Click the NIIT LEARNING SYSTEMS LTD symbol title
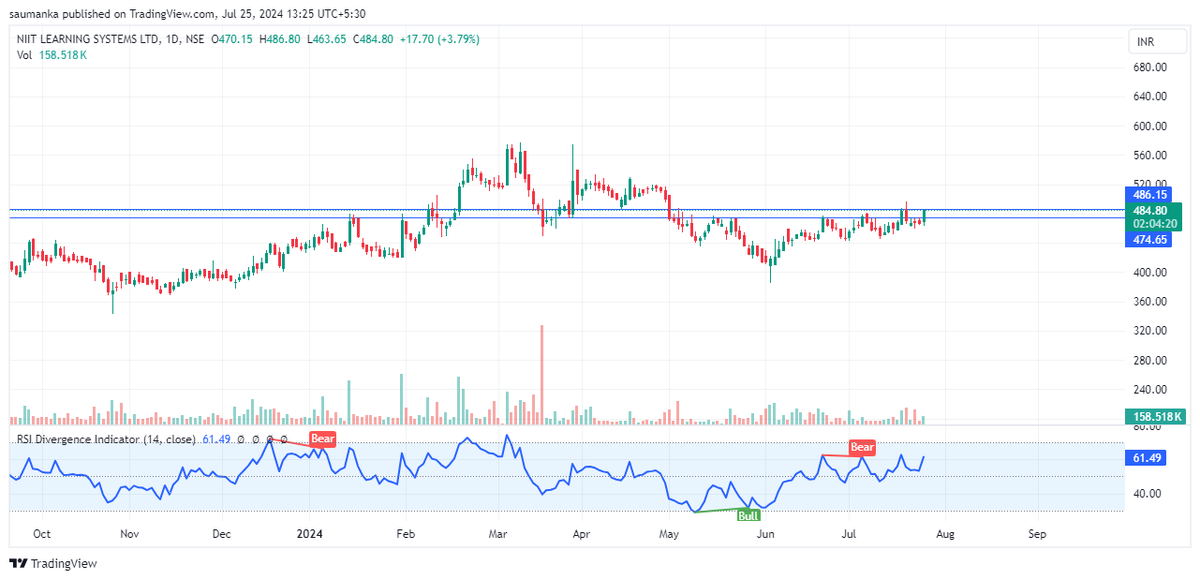The width and height of the screenshot is (1200, 580). point(87,39)
